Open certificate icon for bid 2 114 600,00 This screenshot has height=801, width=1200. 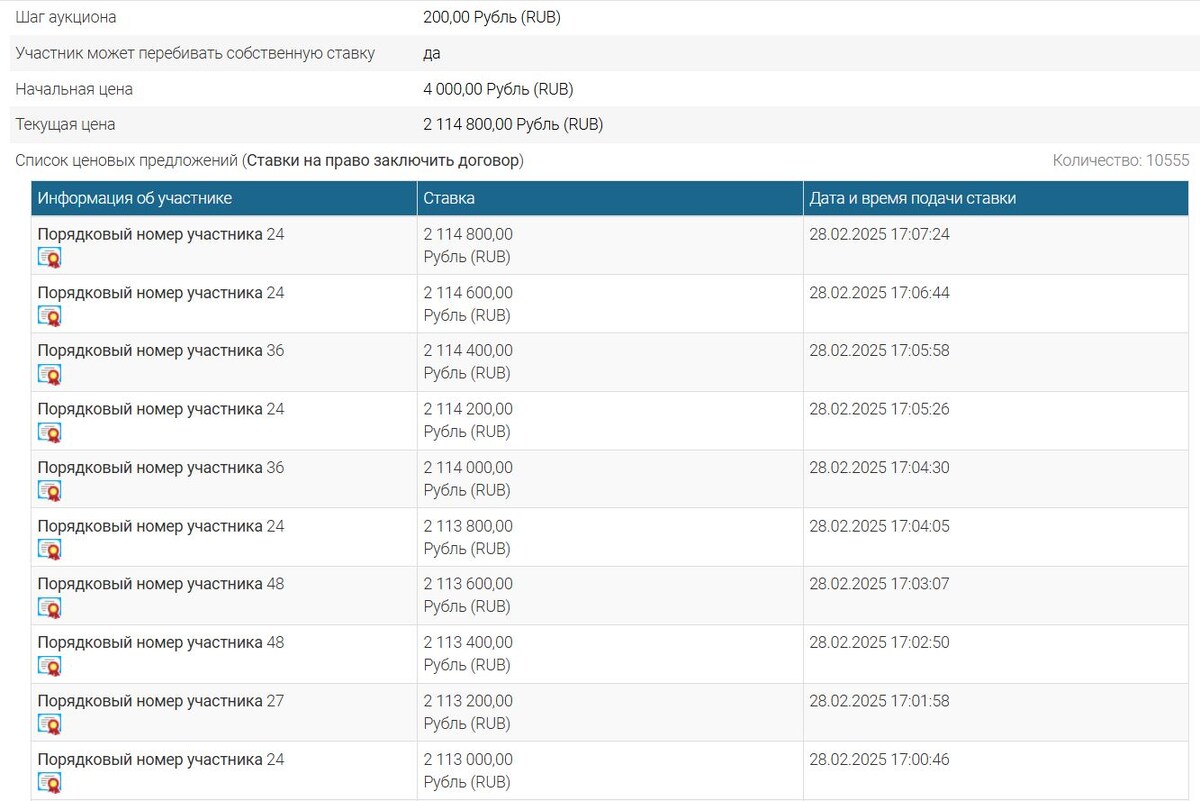click(x=49, y=315)
